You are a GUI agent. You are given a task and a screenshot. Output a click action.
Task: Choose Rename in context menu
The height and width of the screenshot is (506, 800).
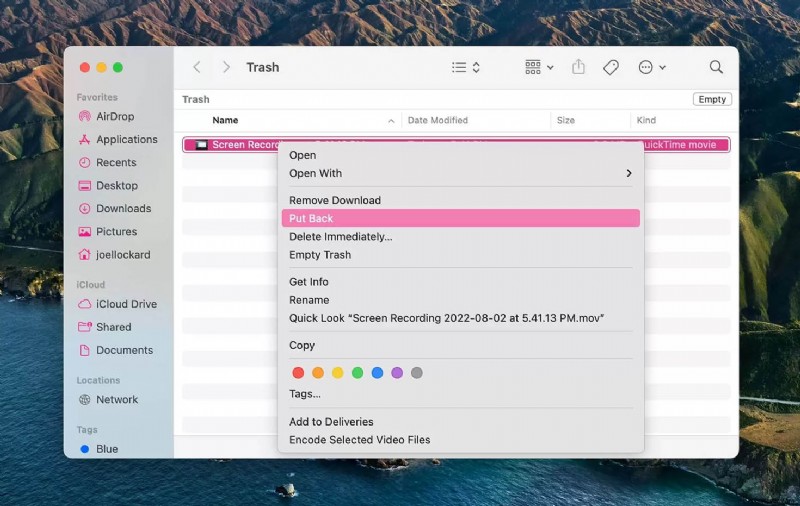click(x=461, y=300)
